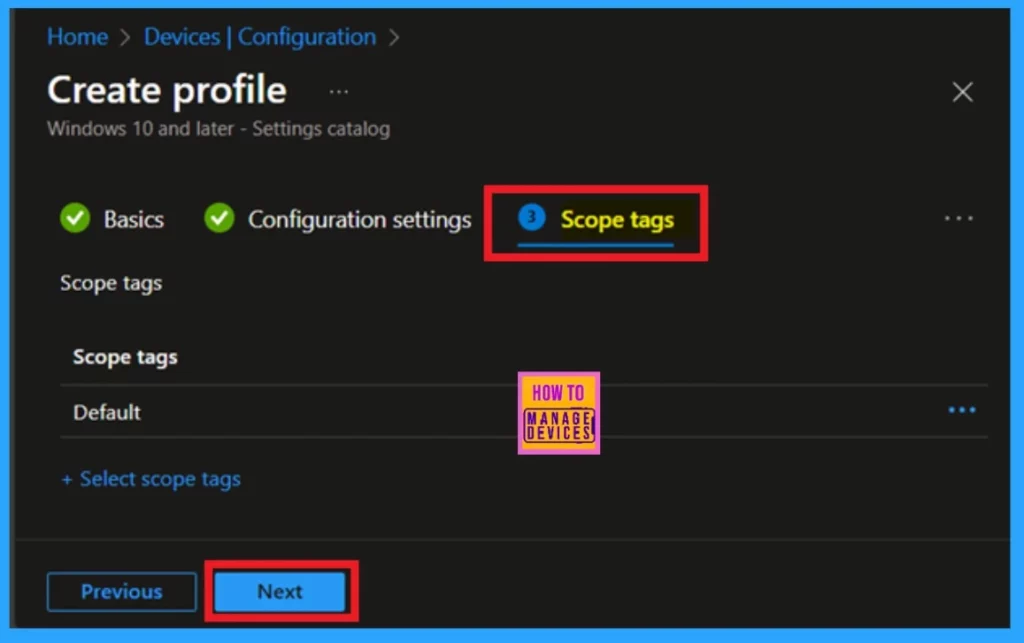Screen dimensions: 1024x643
Task: Select the Scope tags step tab
Action: (x=596, y=220)
